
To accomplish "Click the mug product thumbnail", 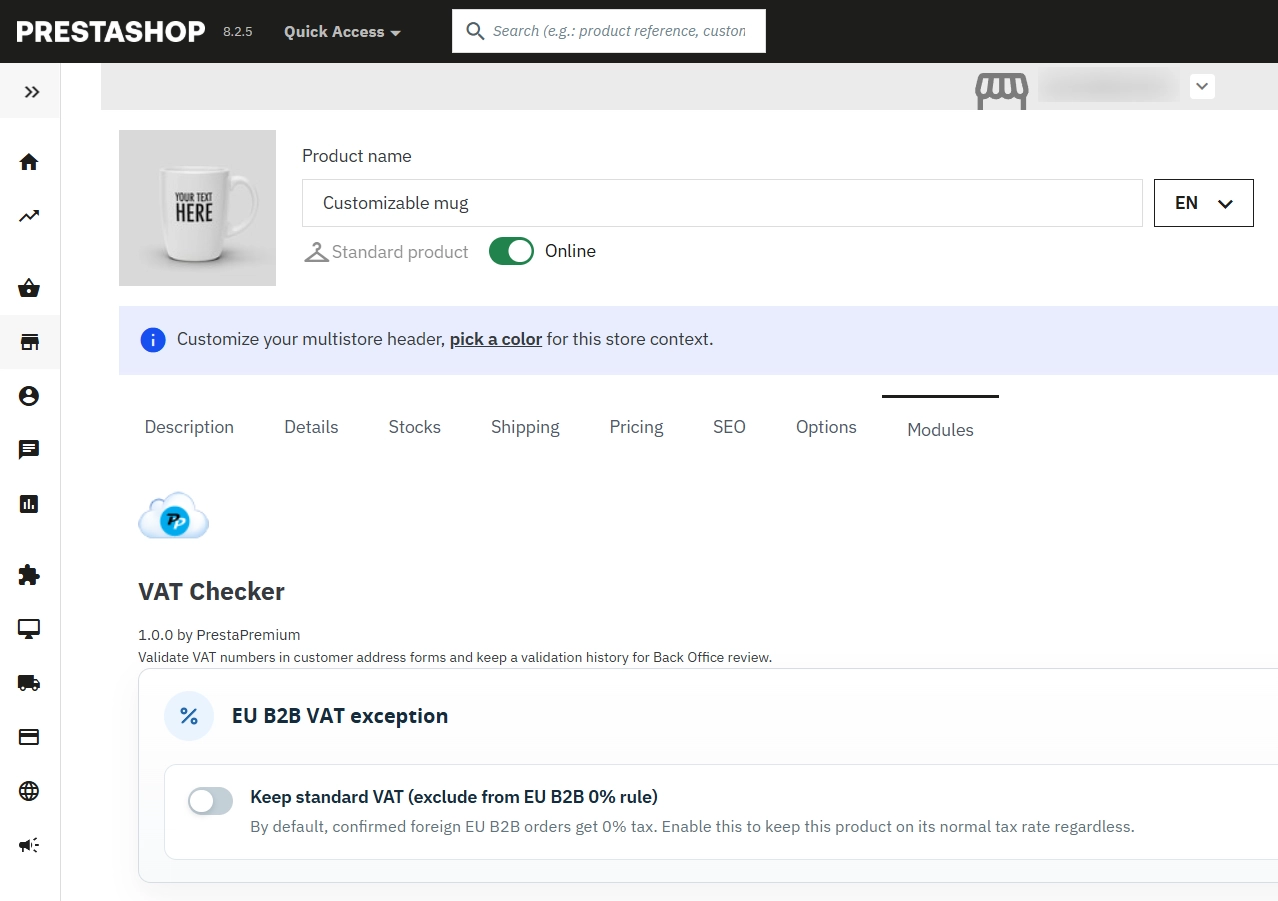I will [197, 208].
